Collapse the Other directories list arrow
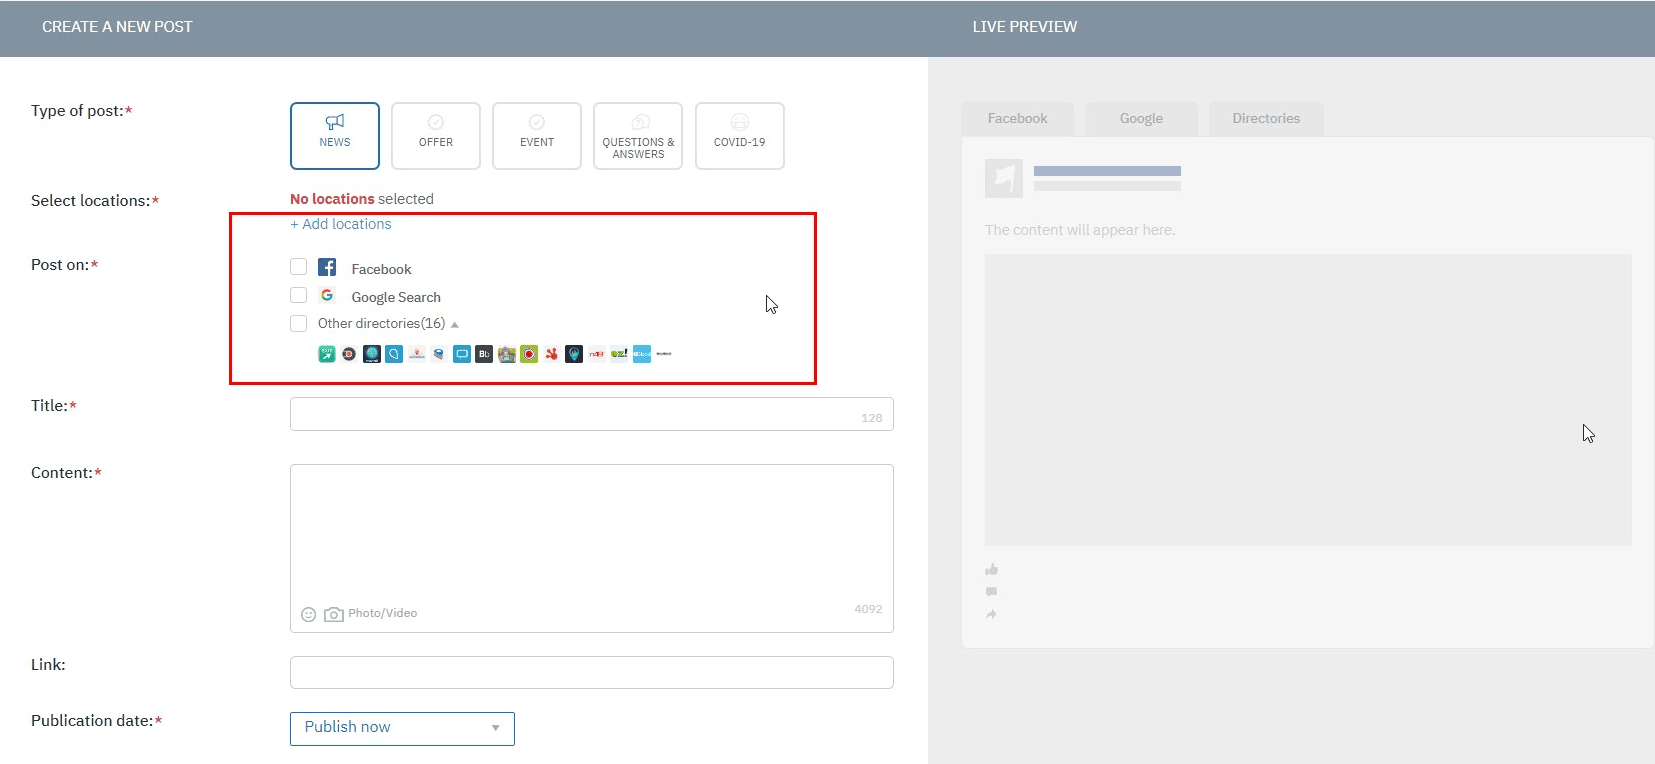 [x=455, y=324]
